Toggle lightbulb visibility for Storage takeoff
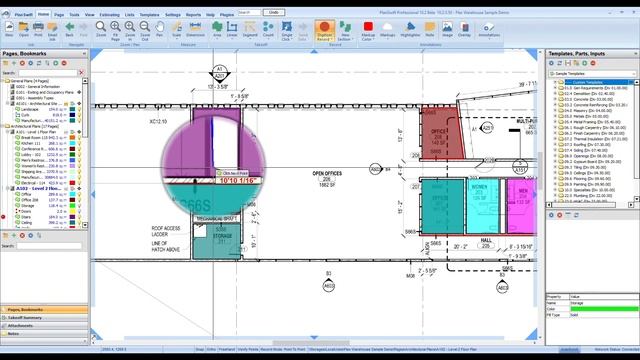 pos(79,206)
